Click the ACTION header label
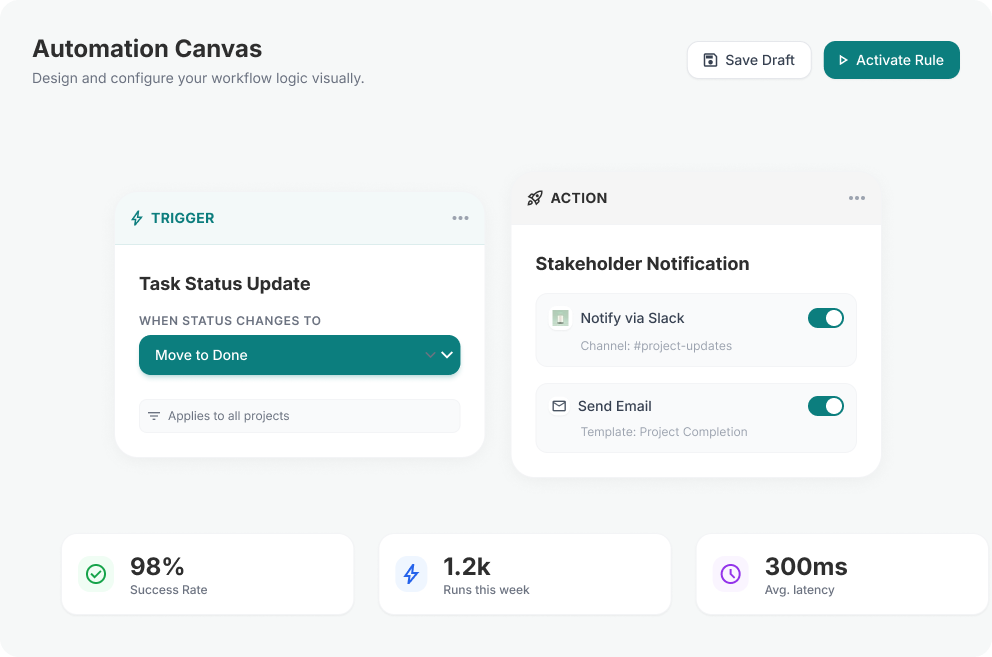Screen dimensions: 992x657 pos(579,198)
